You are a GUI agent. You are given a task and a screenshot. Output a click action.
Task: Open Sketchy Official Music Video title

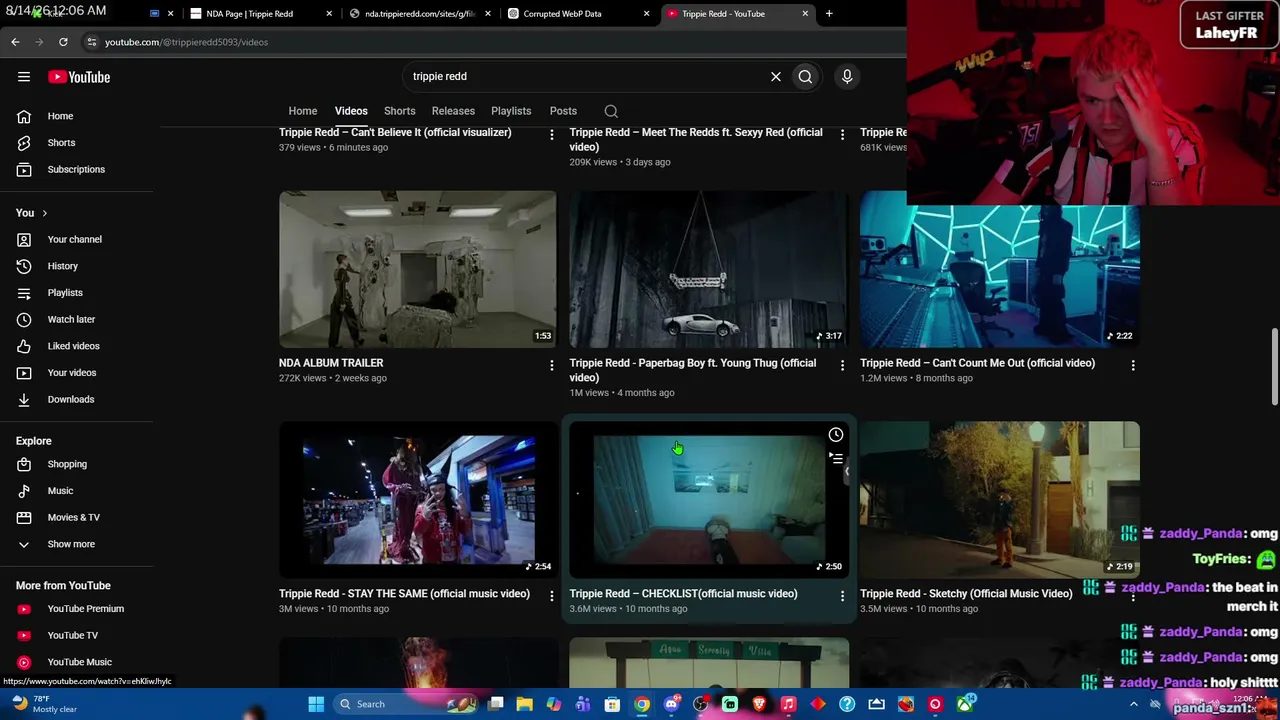[966, 594]
